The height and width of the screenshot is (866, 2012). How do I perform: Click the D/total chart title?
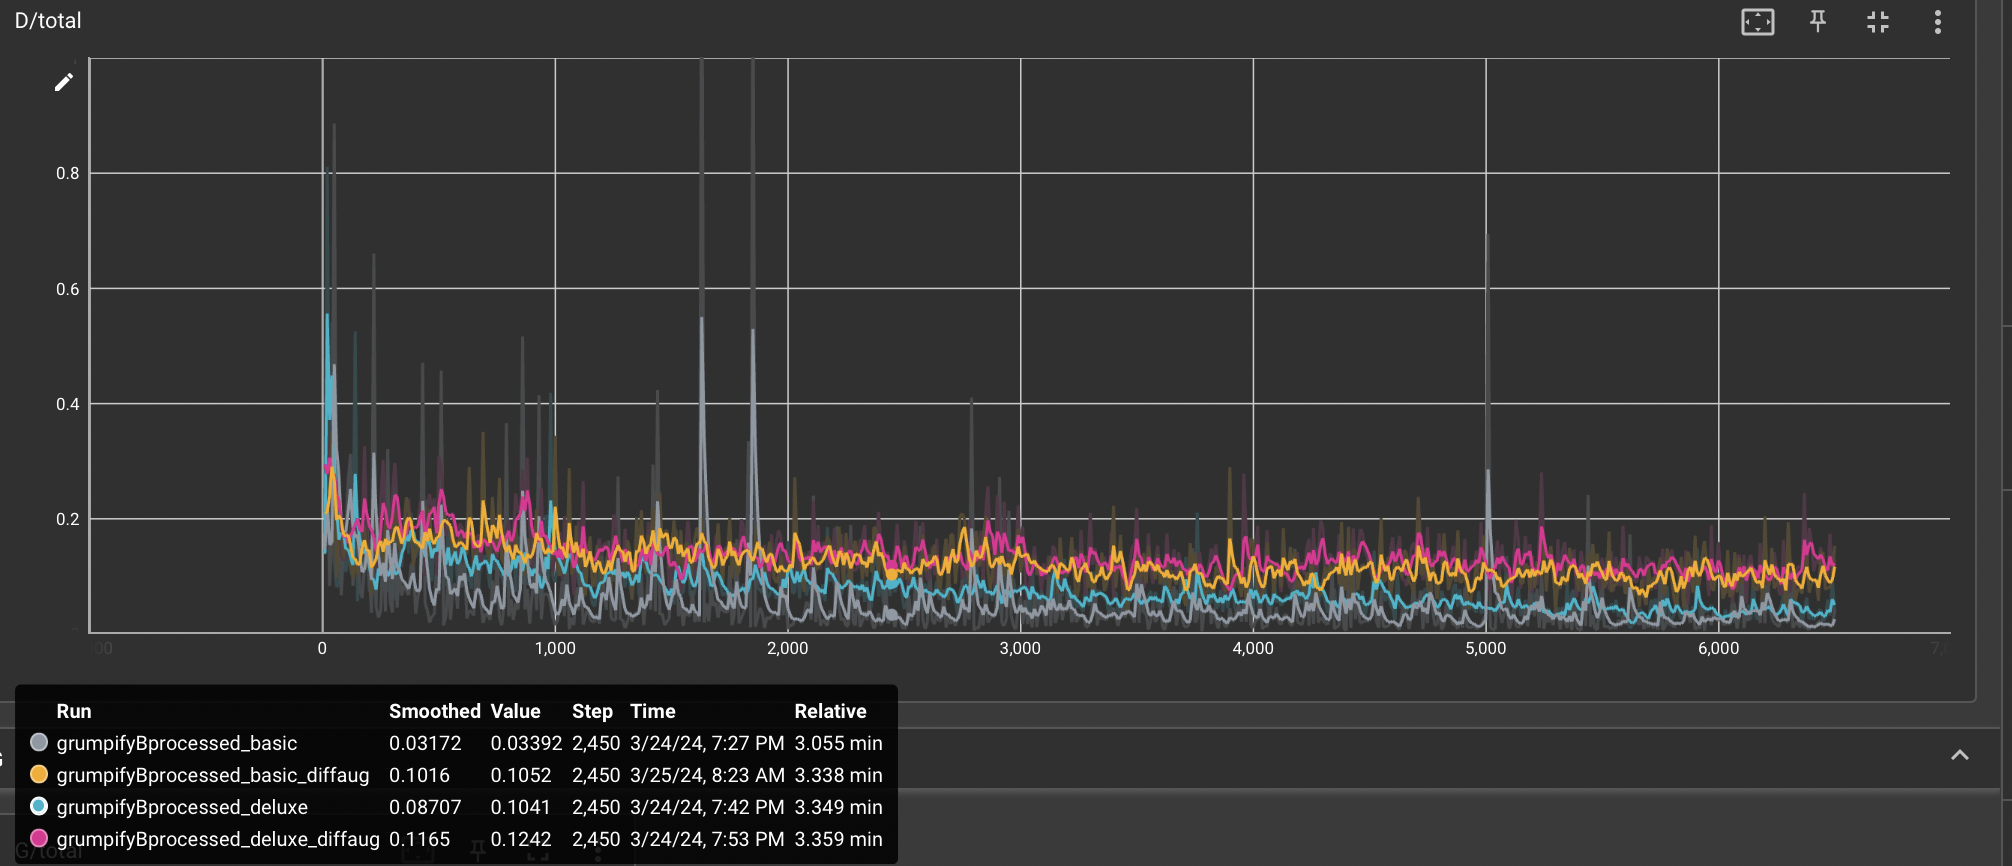pos(48,21)
